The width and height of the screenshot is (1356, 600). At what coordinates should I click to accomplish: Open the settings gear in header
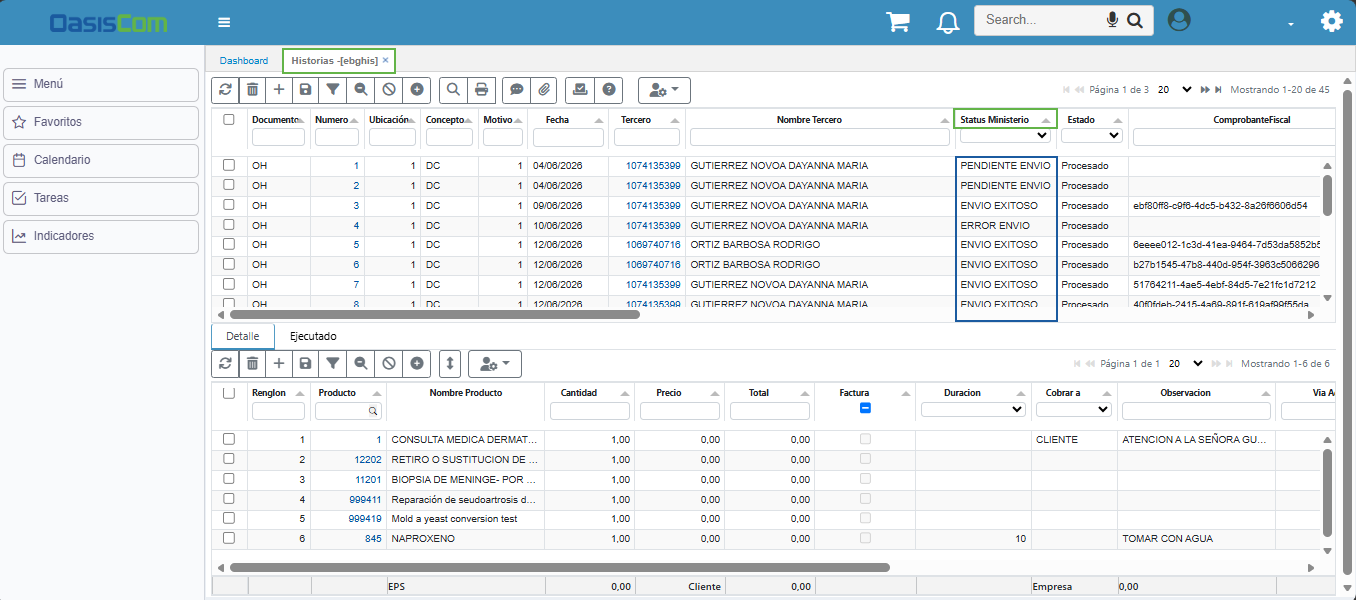tap(1331, 21)
